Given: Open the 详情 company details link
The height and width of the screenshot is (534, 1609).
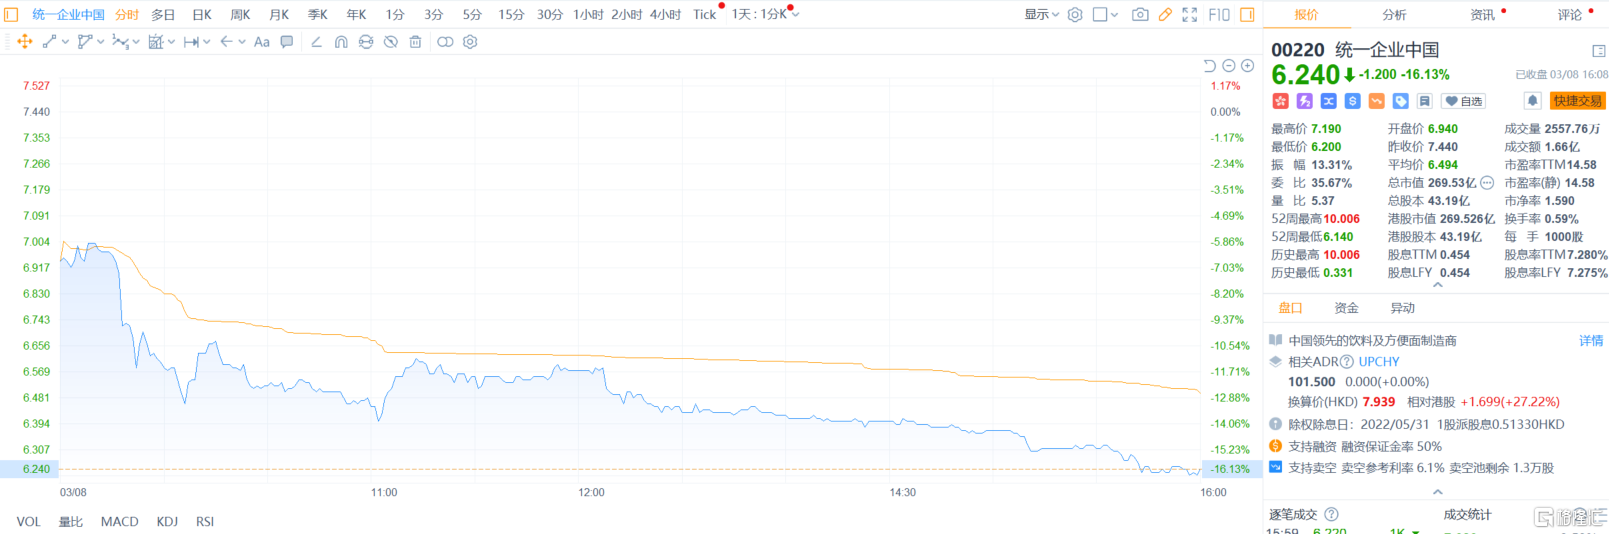Looking at the screenshot, I should point(1590,341).
